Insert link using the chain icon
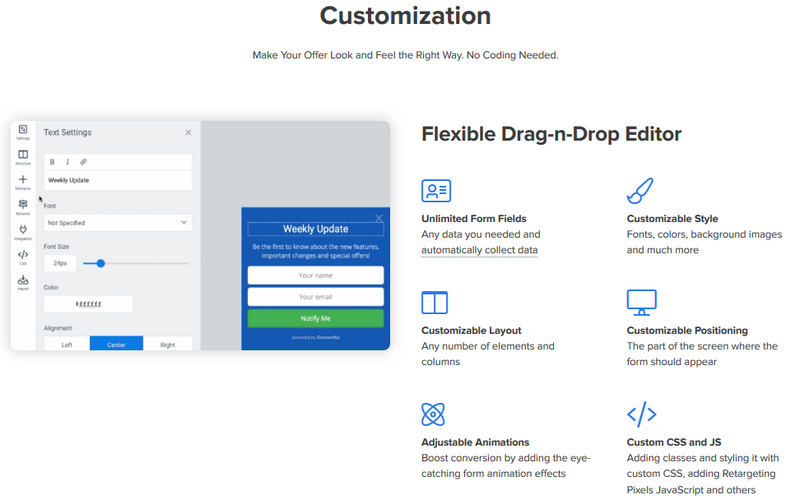 pos(83,162)
